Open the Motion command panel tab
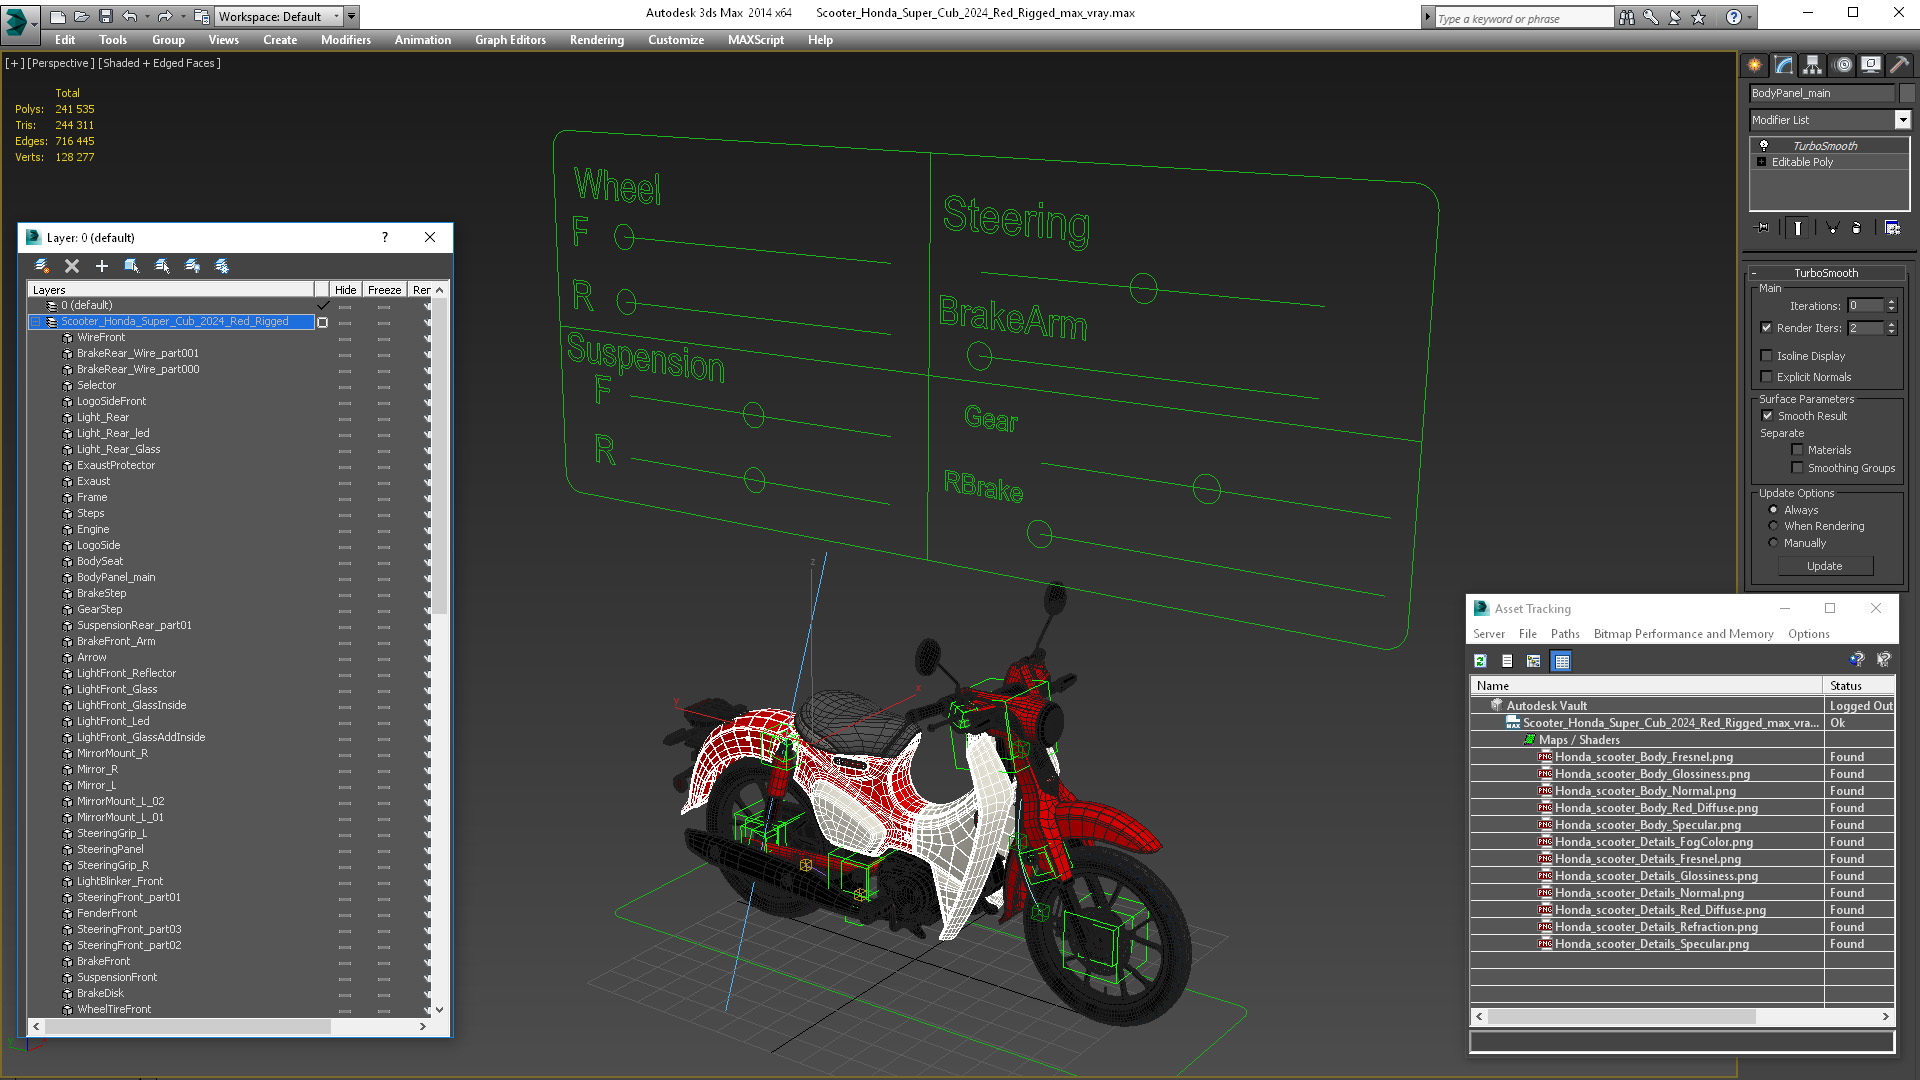 tap(1843, 65)
